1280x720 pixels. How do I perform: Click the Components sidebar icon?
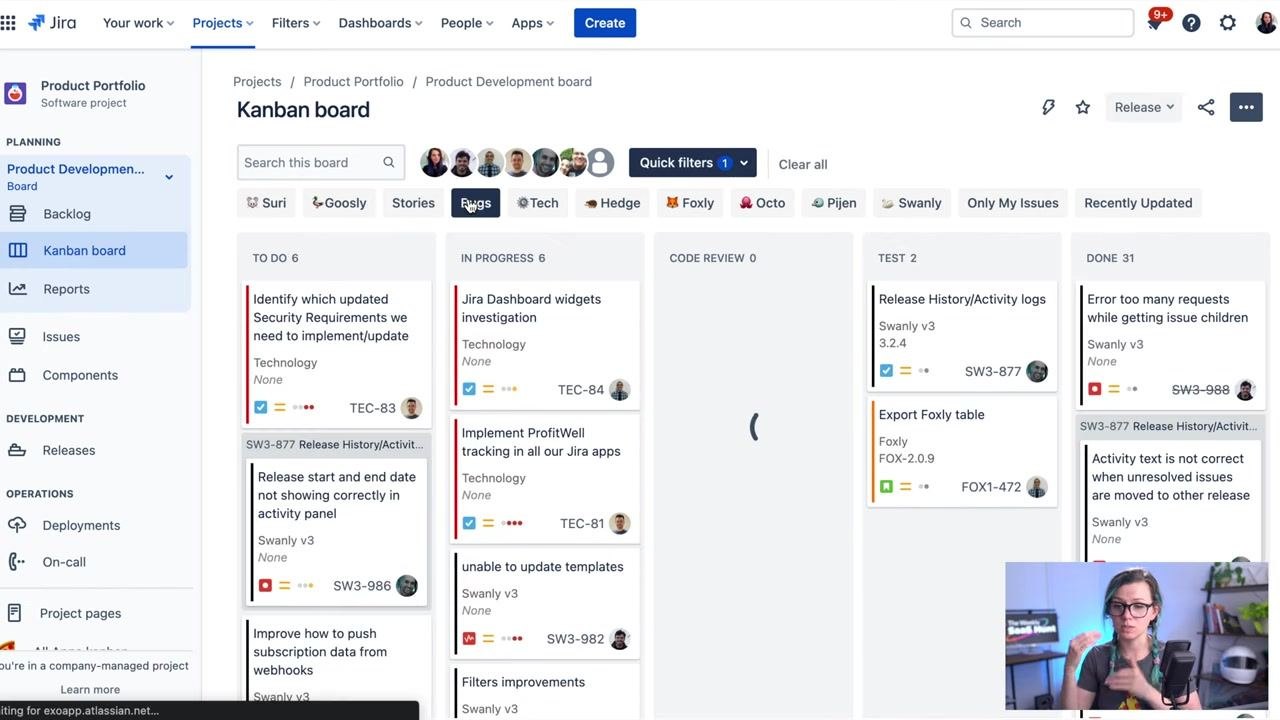(x=17, y=375)
